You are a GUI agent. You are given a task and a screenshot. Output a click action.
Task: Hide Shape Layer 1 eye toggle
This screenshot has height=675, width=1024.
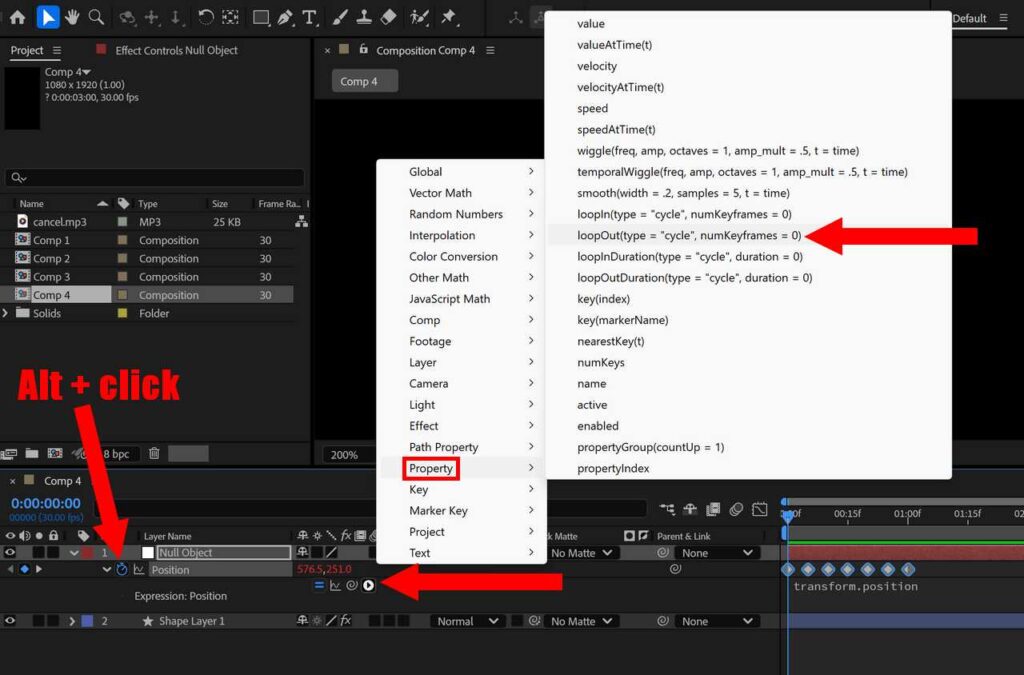click(x=10, y=621)
